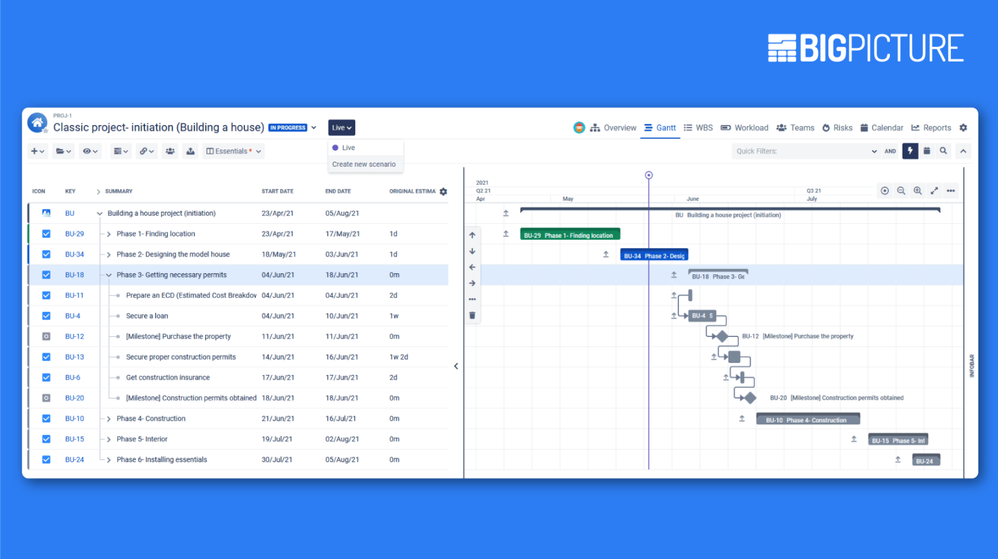Open the eye view options dropdown
Viewport: 998px width, 559px height.
click(90, 152)
